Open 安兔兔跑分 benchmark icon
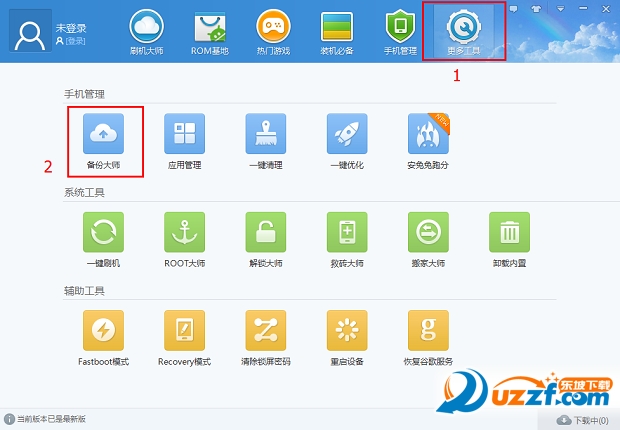620x430 pixels. click(428, 133)
